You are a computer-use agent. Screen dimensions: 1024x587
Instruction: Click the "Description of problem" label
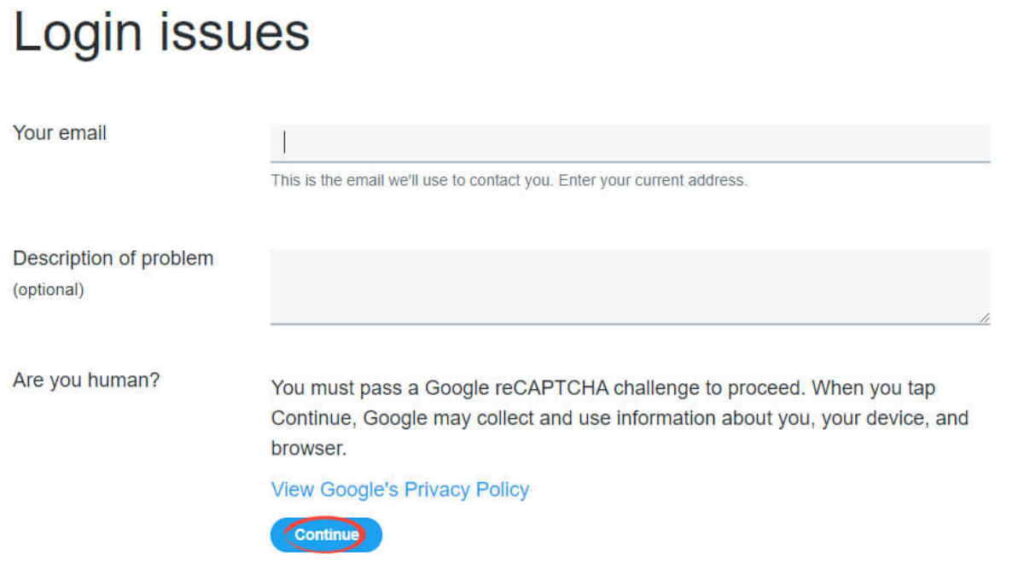(x=113, y=259)
